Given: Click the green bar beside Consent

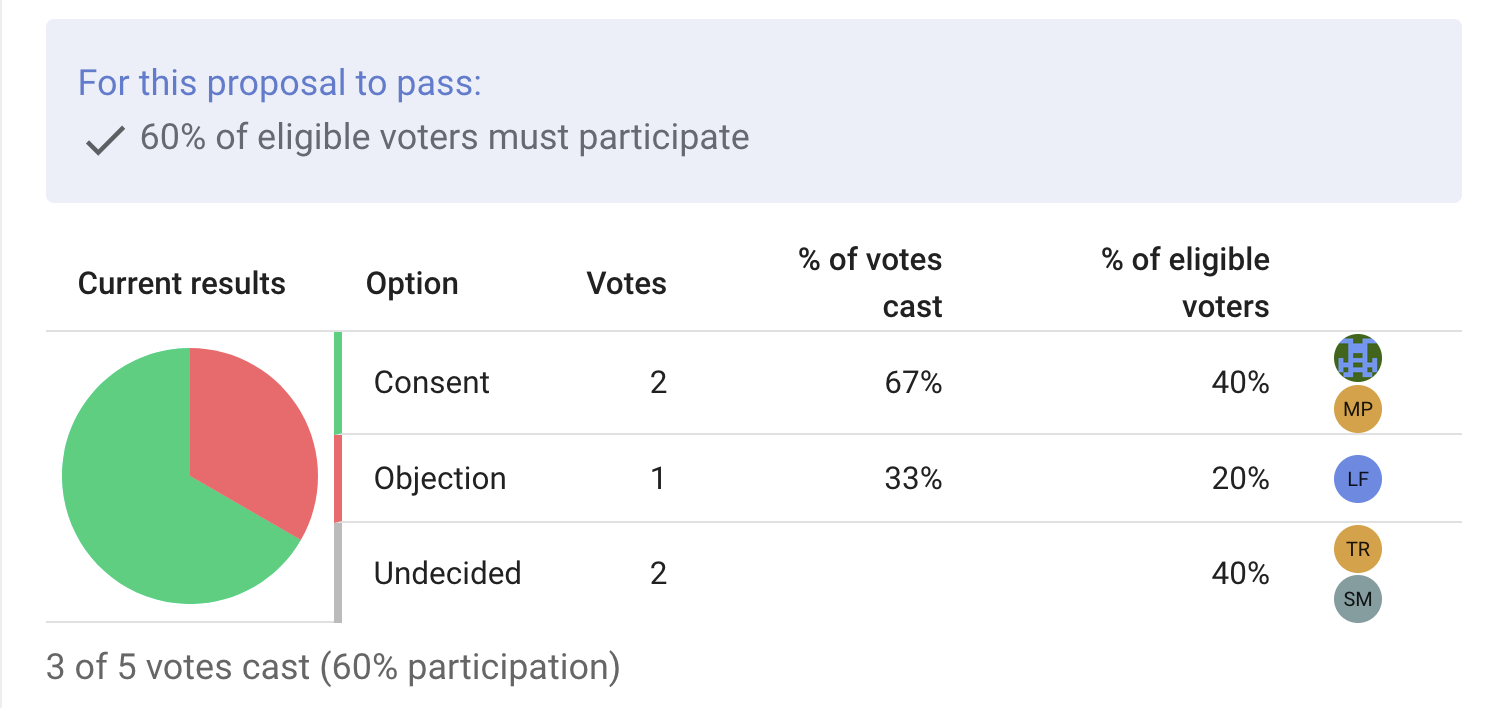Looking at the screenshot, I should point(338,383).
